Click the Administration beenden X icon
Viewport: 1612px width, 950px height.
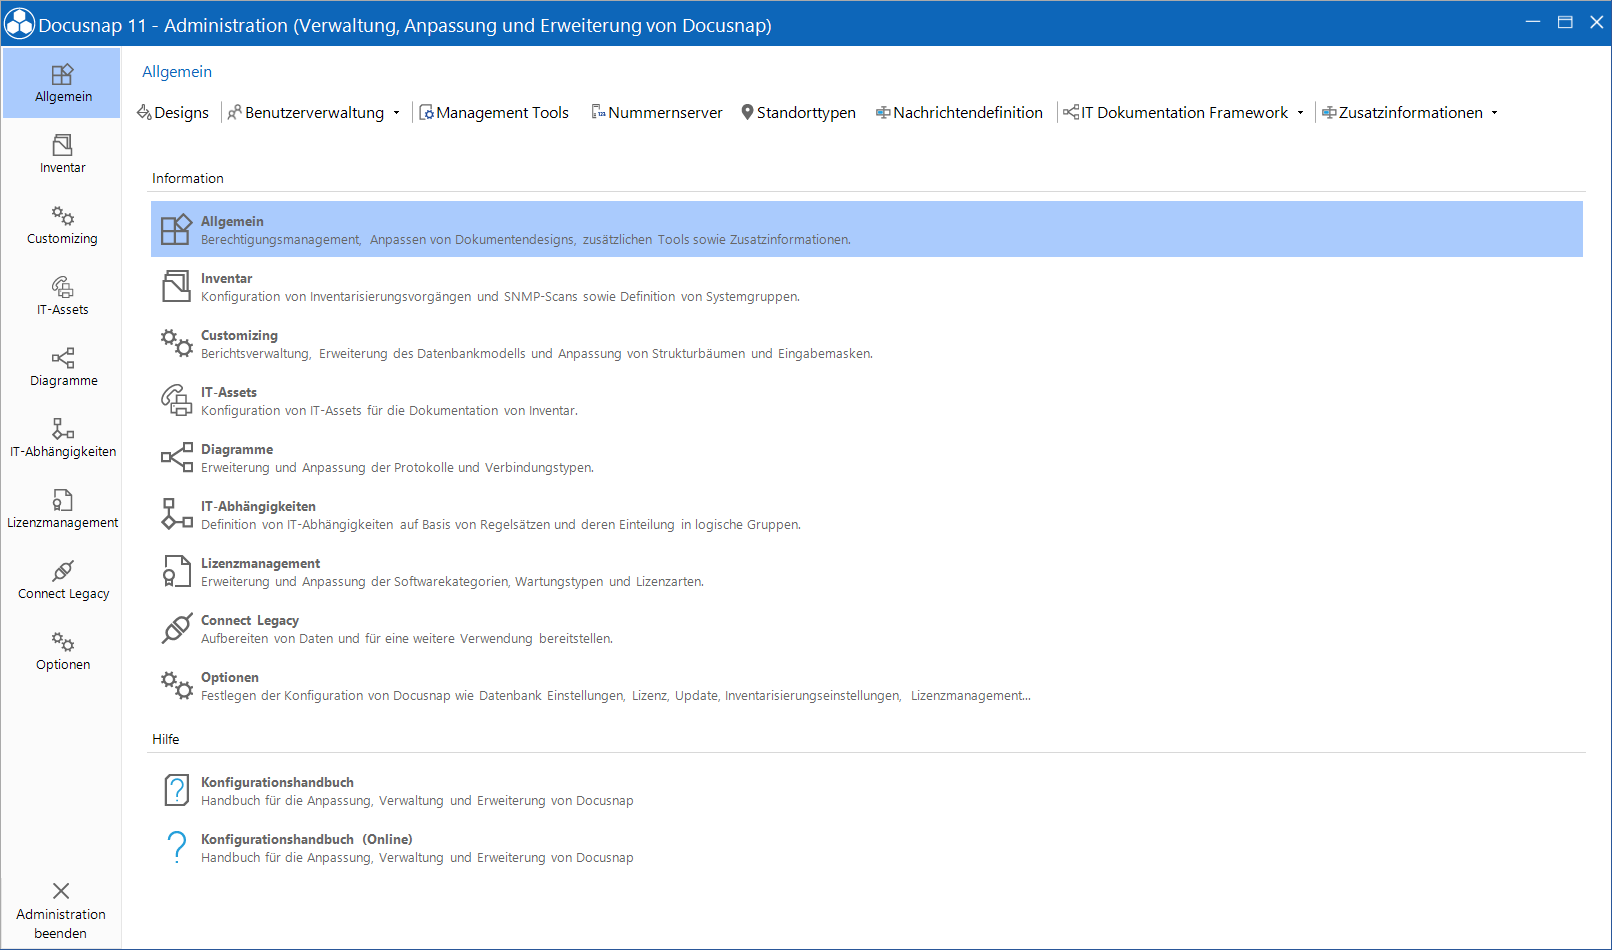click(61, 891)
